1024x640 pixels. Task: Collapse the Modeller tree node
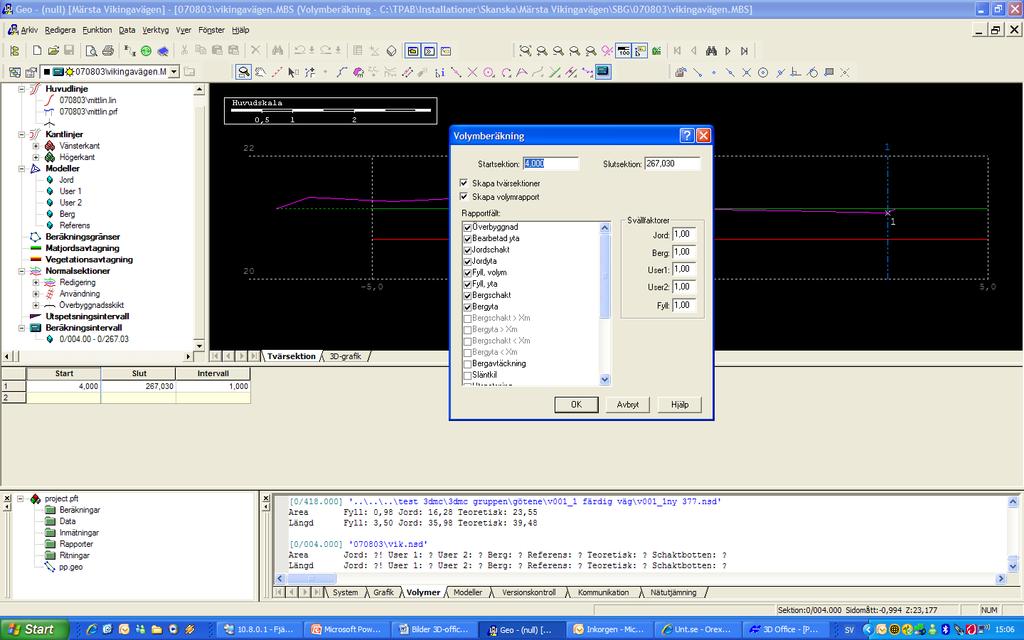22,168
